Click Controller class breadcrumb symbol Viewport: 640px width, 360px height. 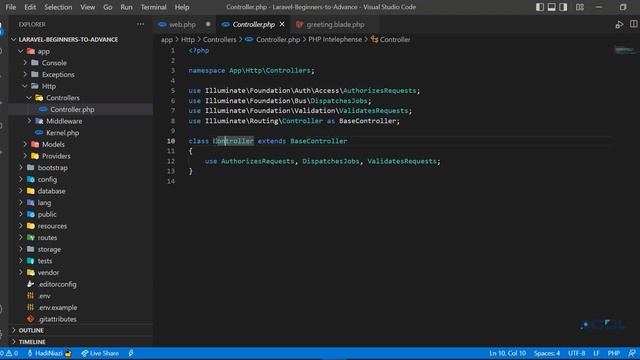391,40
